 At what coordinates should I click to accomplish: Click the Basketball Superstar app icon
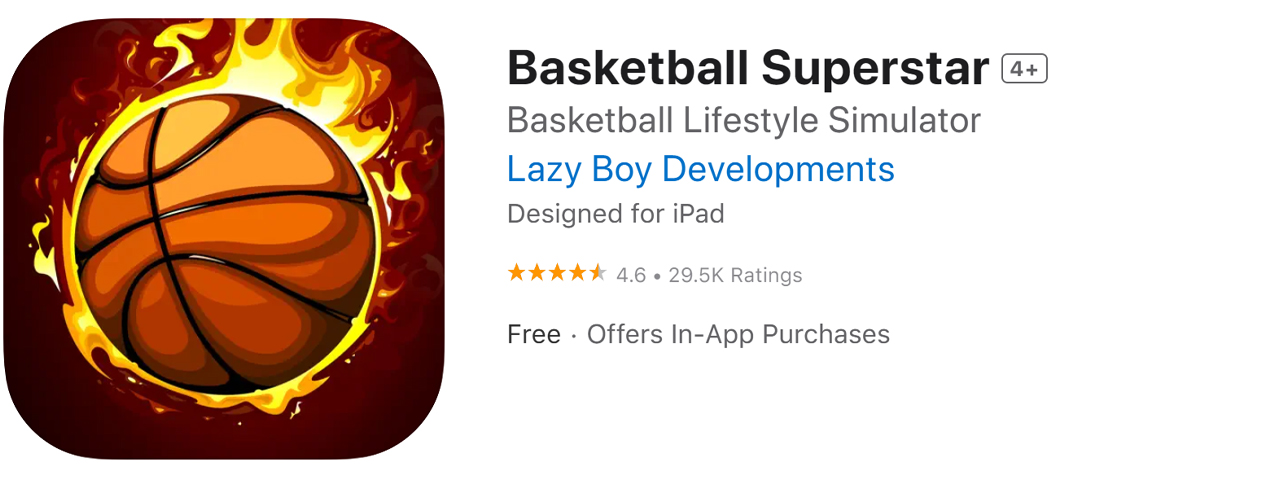[x=224, y=239]
